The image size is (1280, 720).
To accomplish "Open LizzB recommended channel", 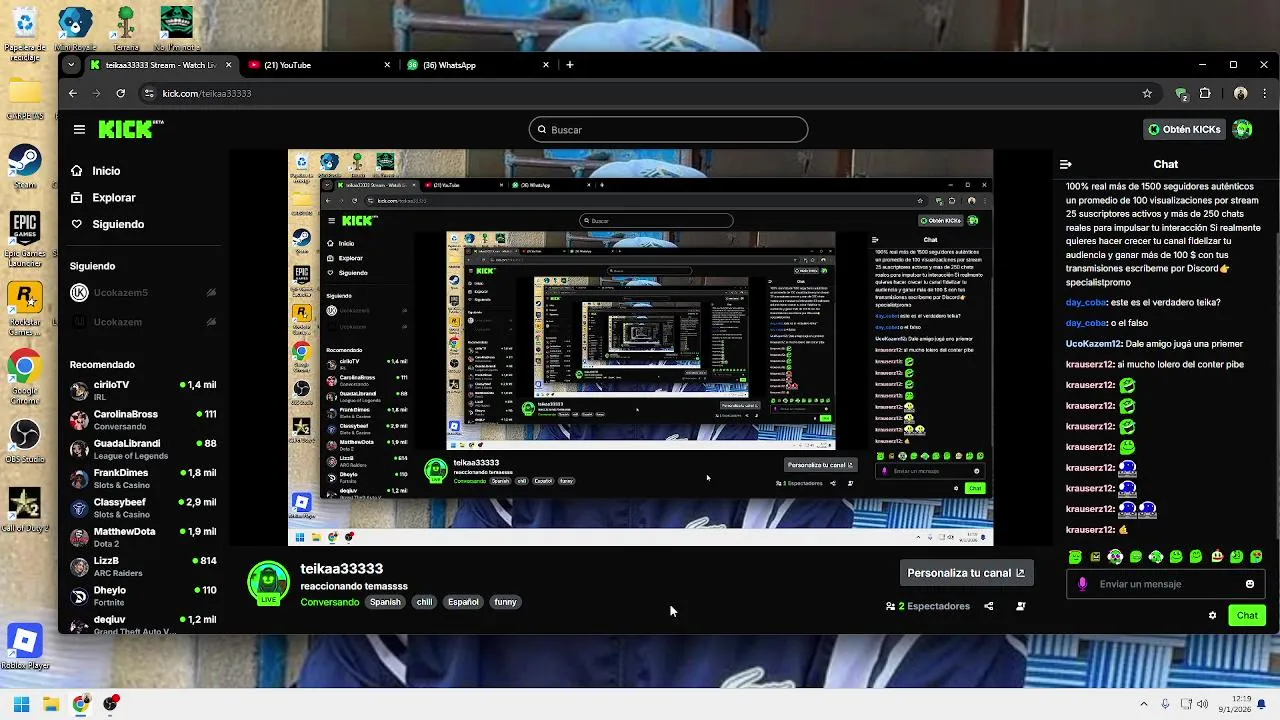I will coord(143,566).
